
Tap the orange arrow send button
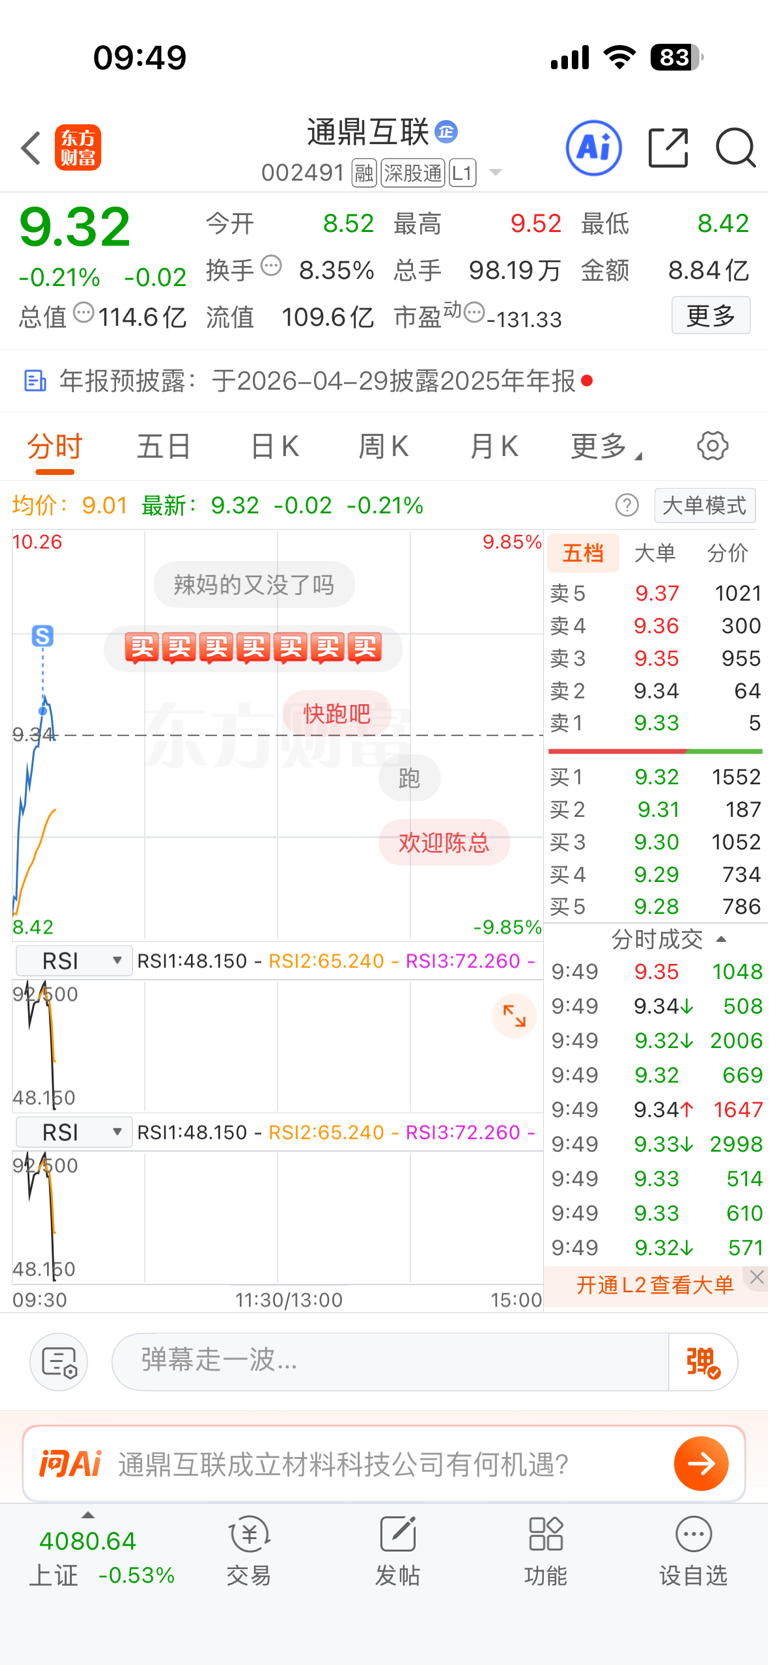pyautogui.click(x=701, y=1464)
